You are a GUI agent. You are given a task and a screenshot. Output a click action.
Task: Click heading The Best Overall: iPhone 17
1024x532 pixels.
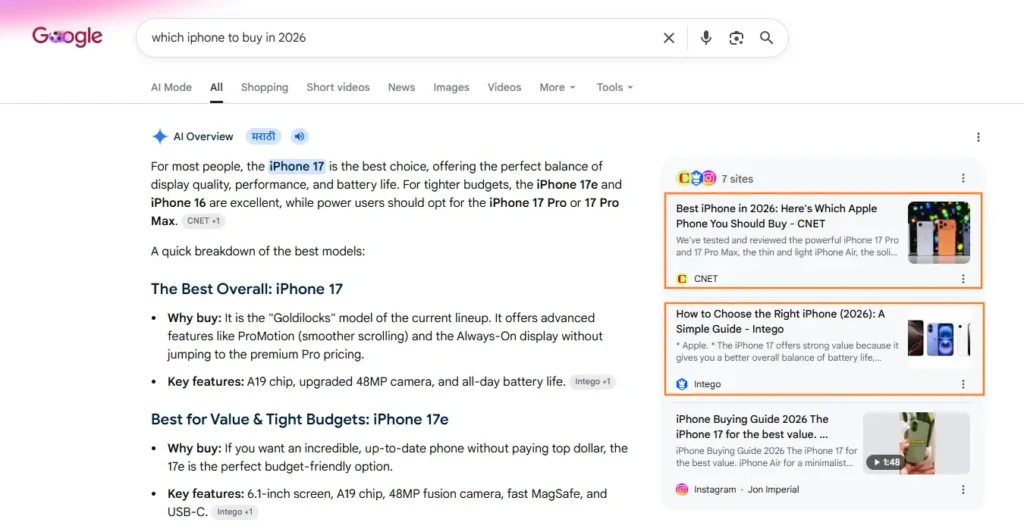tap(247, 289)
